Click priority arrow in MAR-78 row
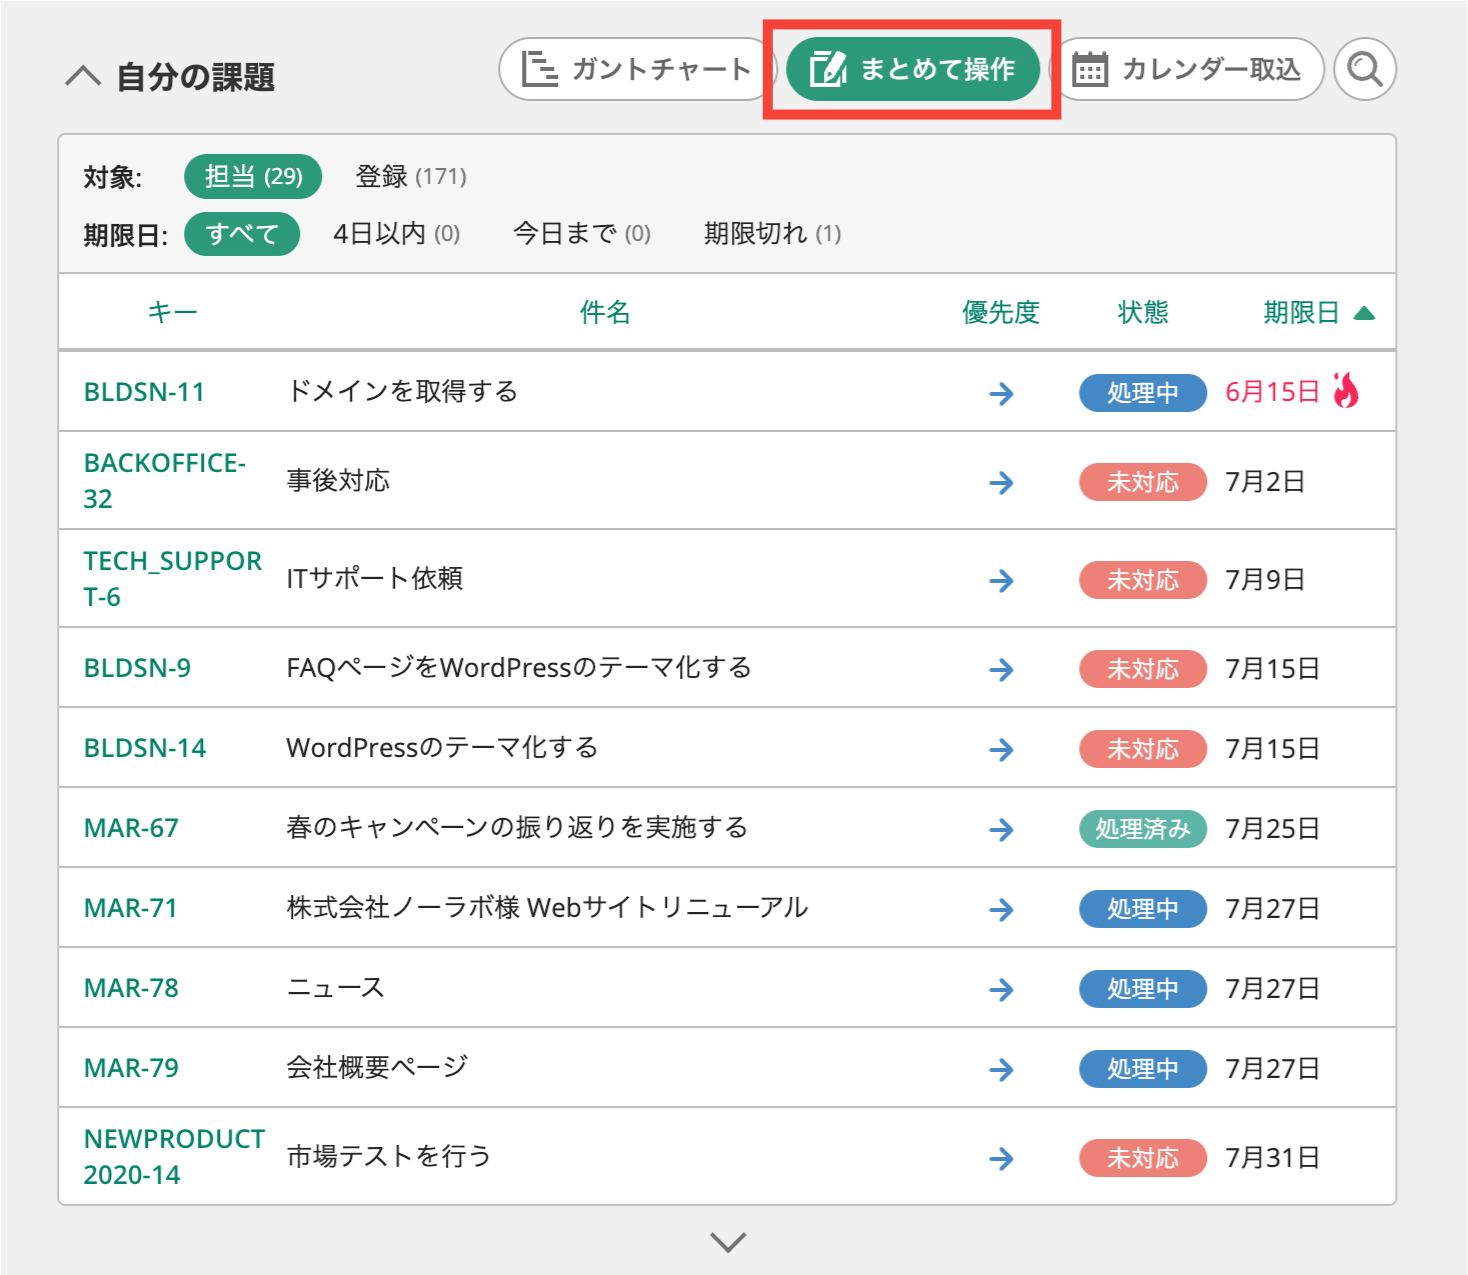Image resolution: width=1468 pixels, height=1275 pixels. pos(1001,990)
